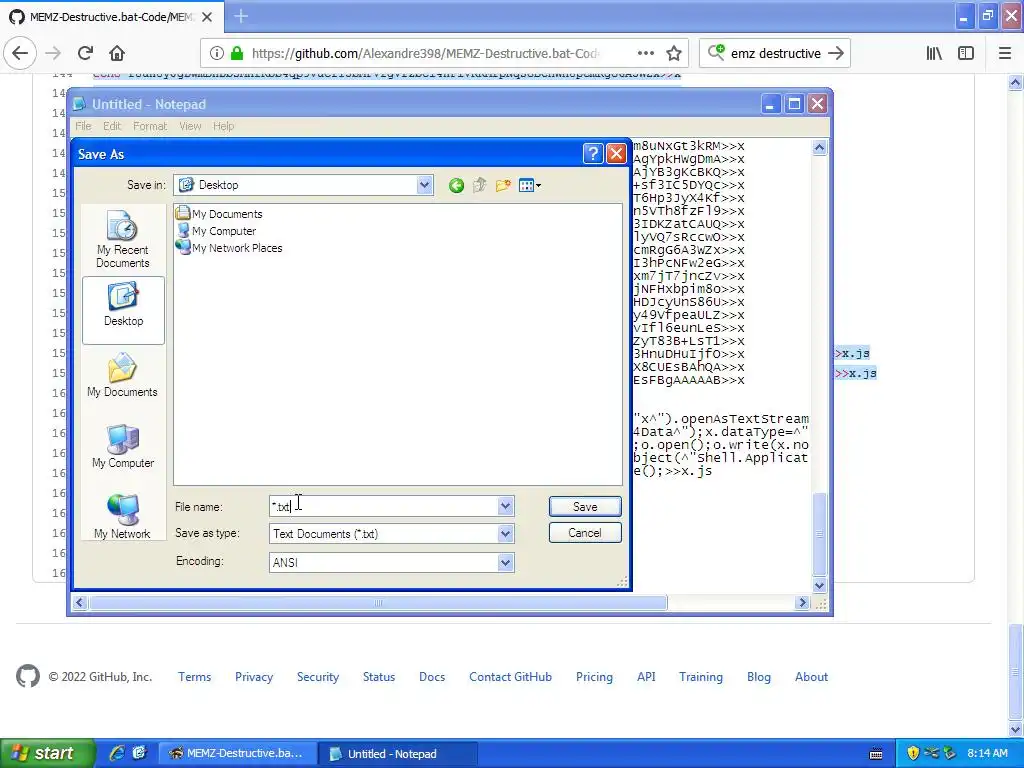
Task: Select My Computer in file list
Action: 217,231
